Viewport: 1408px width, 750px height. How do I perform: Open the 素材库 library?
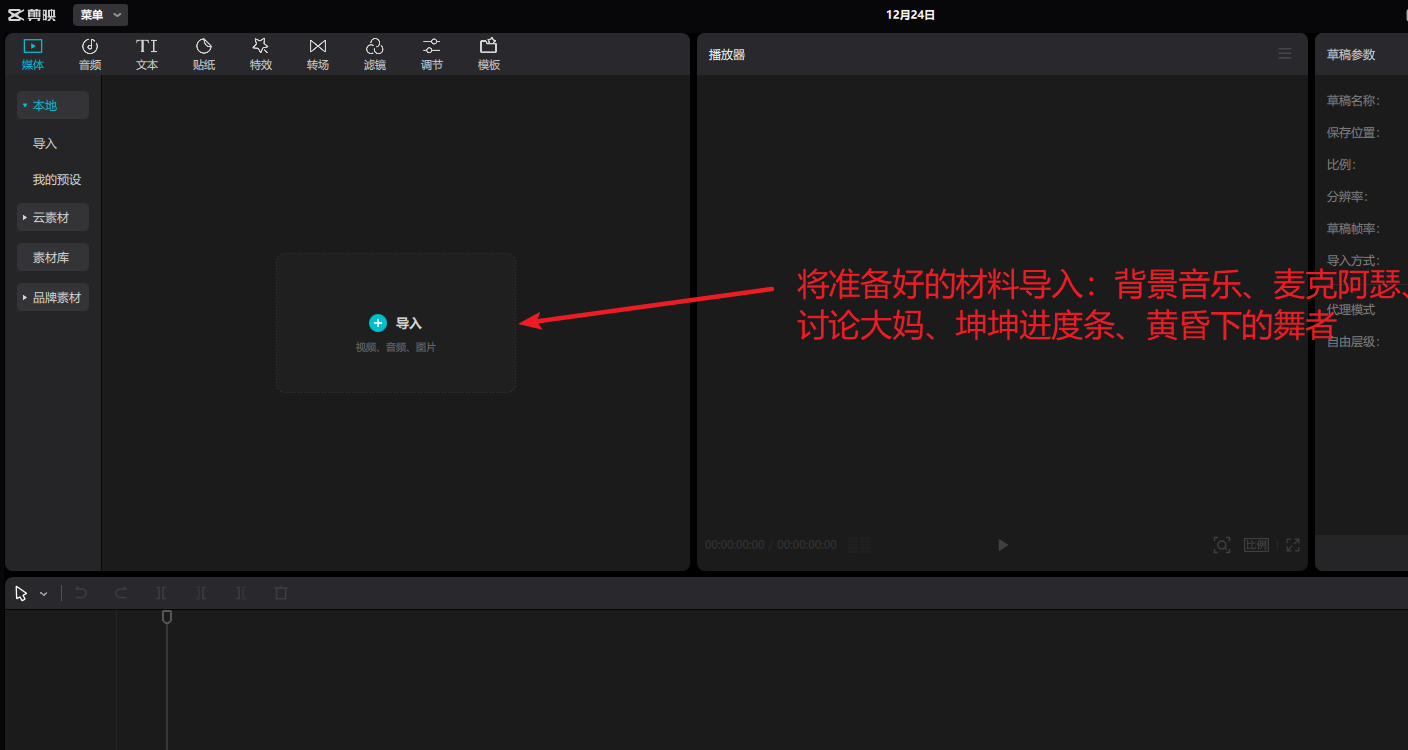coord(52,257)
